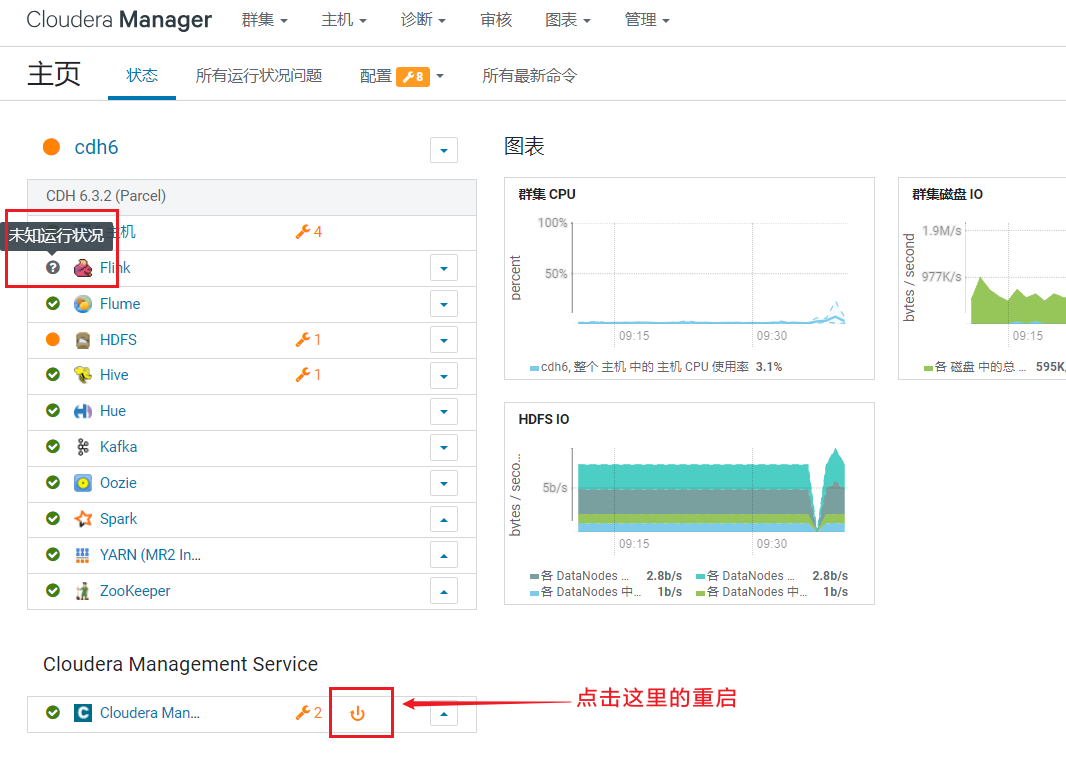This screenshot has height=774, width=1066.
Task: Open the YARN service actions dropdown
Action: pyautogui.click(x=444, y=556)
